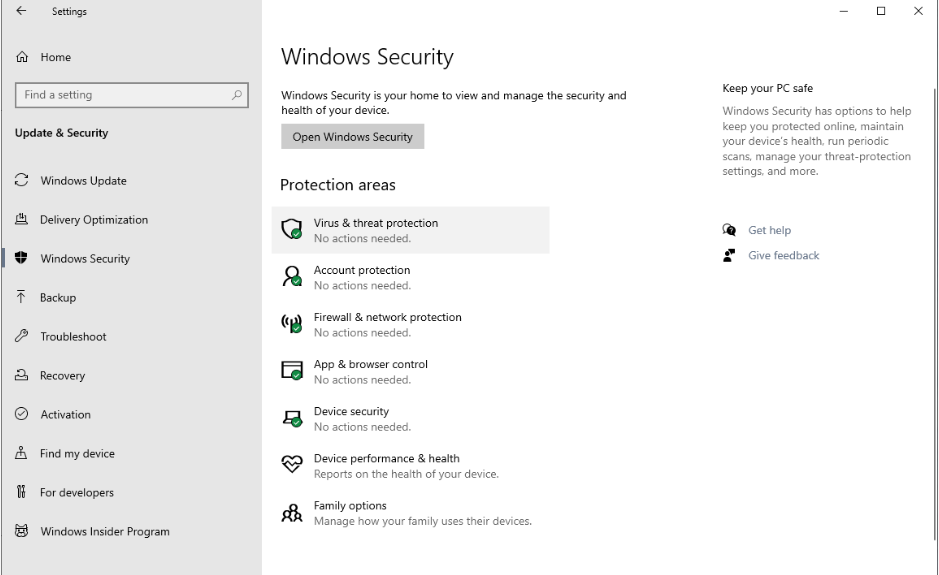The height and width of the screenshot is (575, 939).
Task: Click the Device performance & health heart icon
Action: [x=291, y=465]
